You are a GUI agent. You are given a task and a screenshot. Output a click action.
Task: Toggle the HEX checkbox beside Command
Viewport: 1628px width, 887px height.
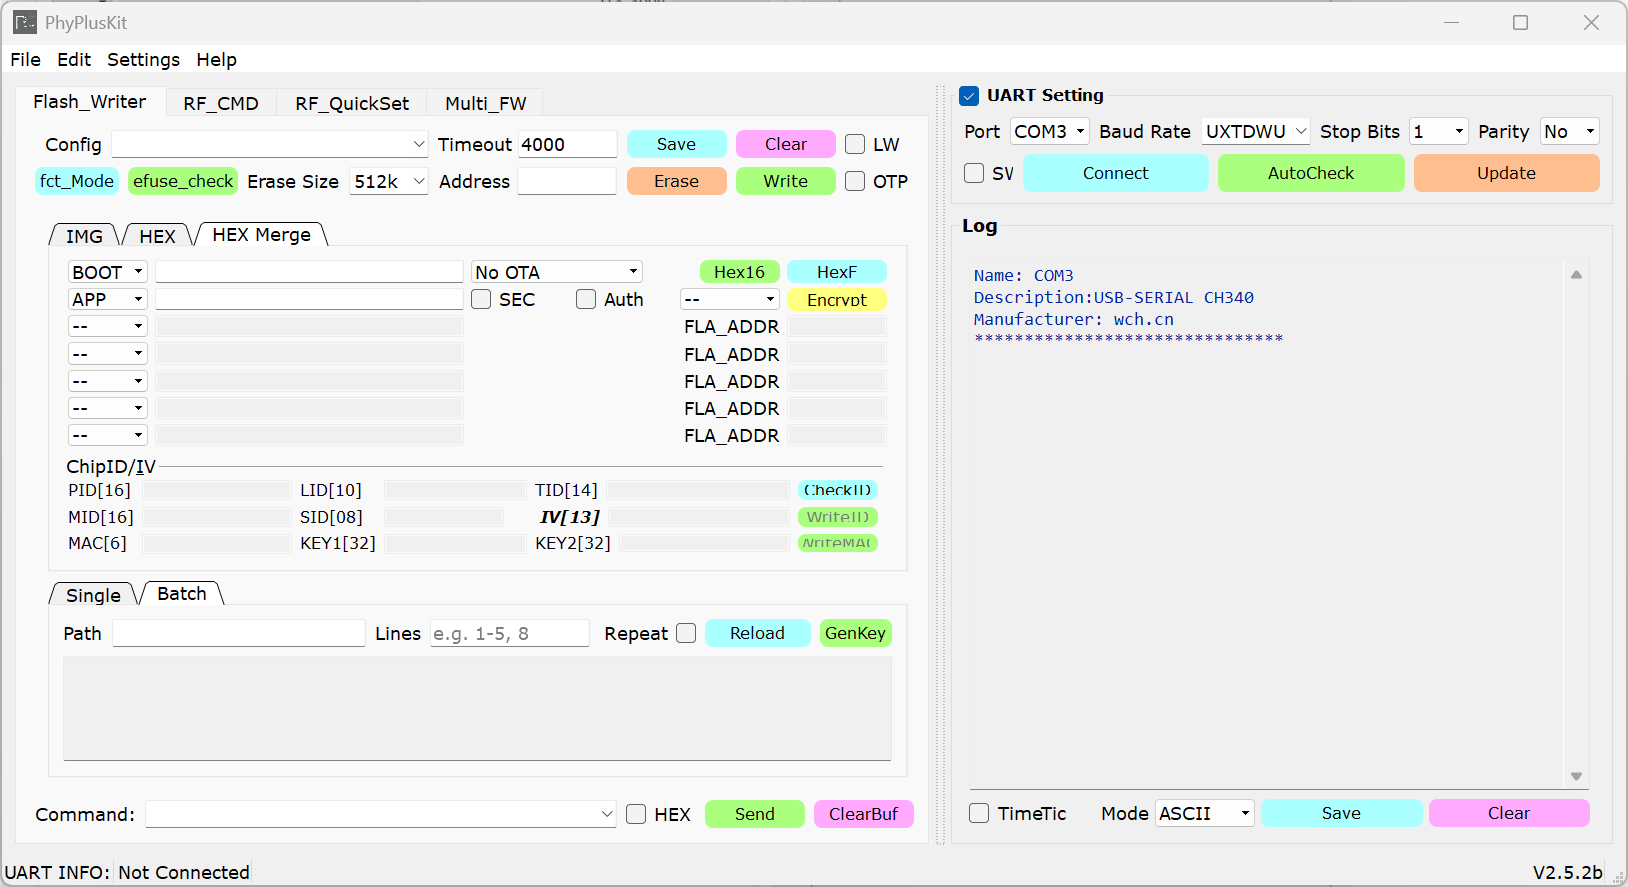tap(636, 814)
